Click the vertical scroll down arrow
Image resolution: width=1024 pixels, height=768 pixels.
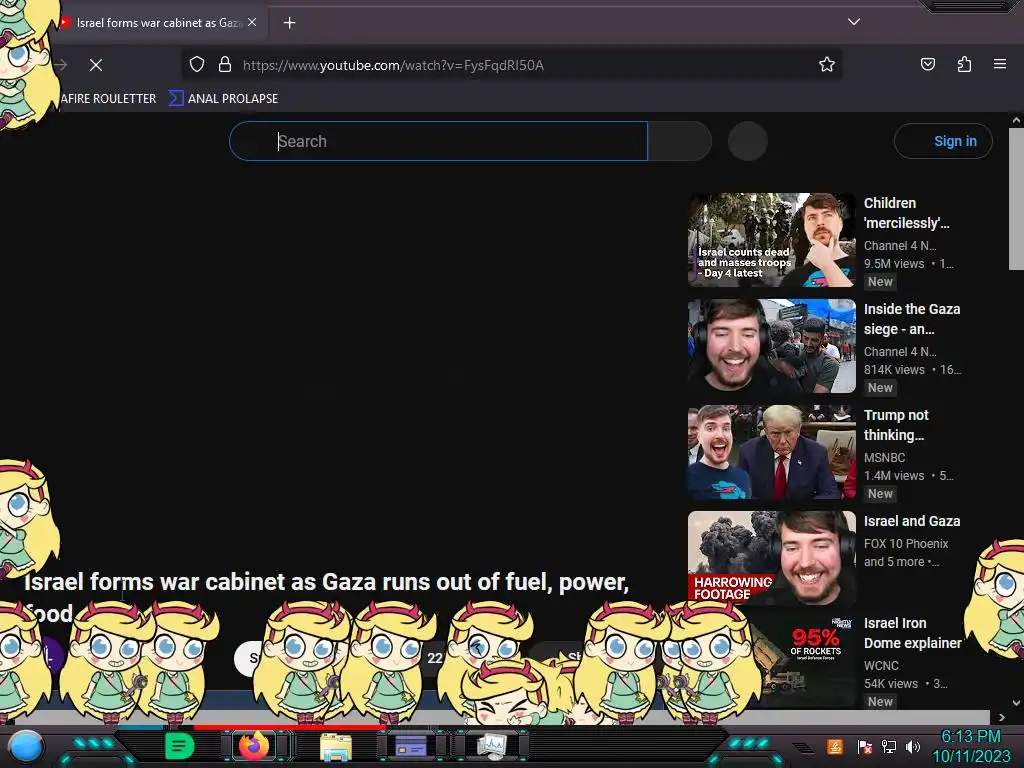1016,703
